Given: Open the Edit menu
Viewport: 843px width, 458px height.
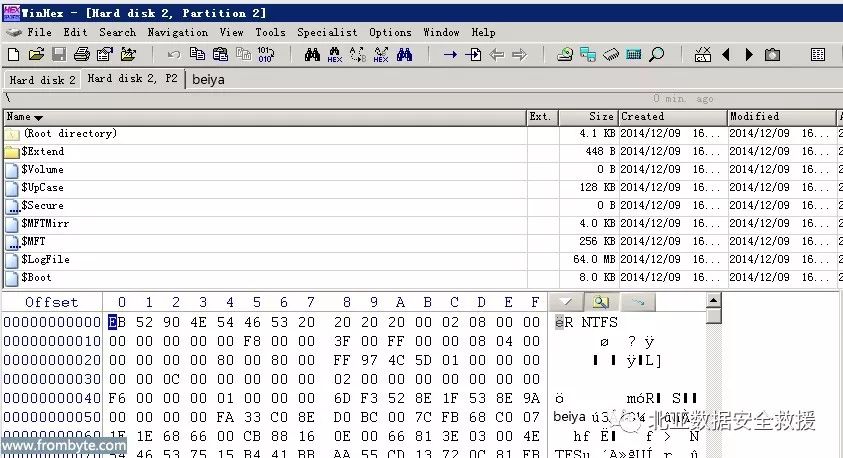Looking at the screenshot, I should (x=75, y=32).
